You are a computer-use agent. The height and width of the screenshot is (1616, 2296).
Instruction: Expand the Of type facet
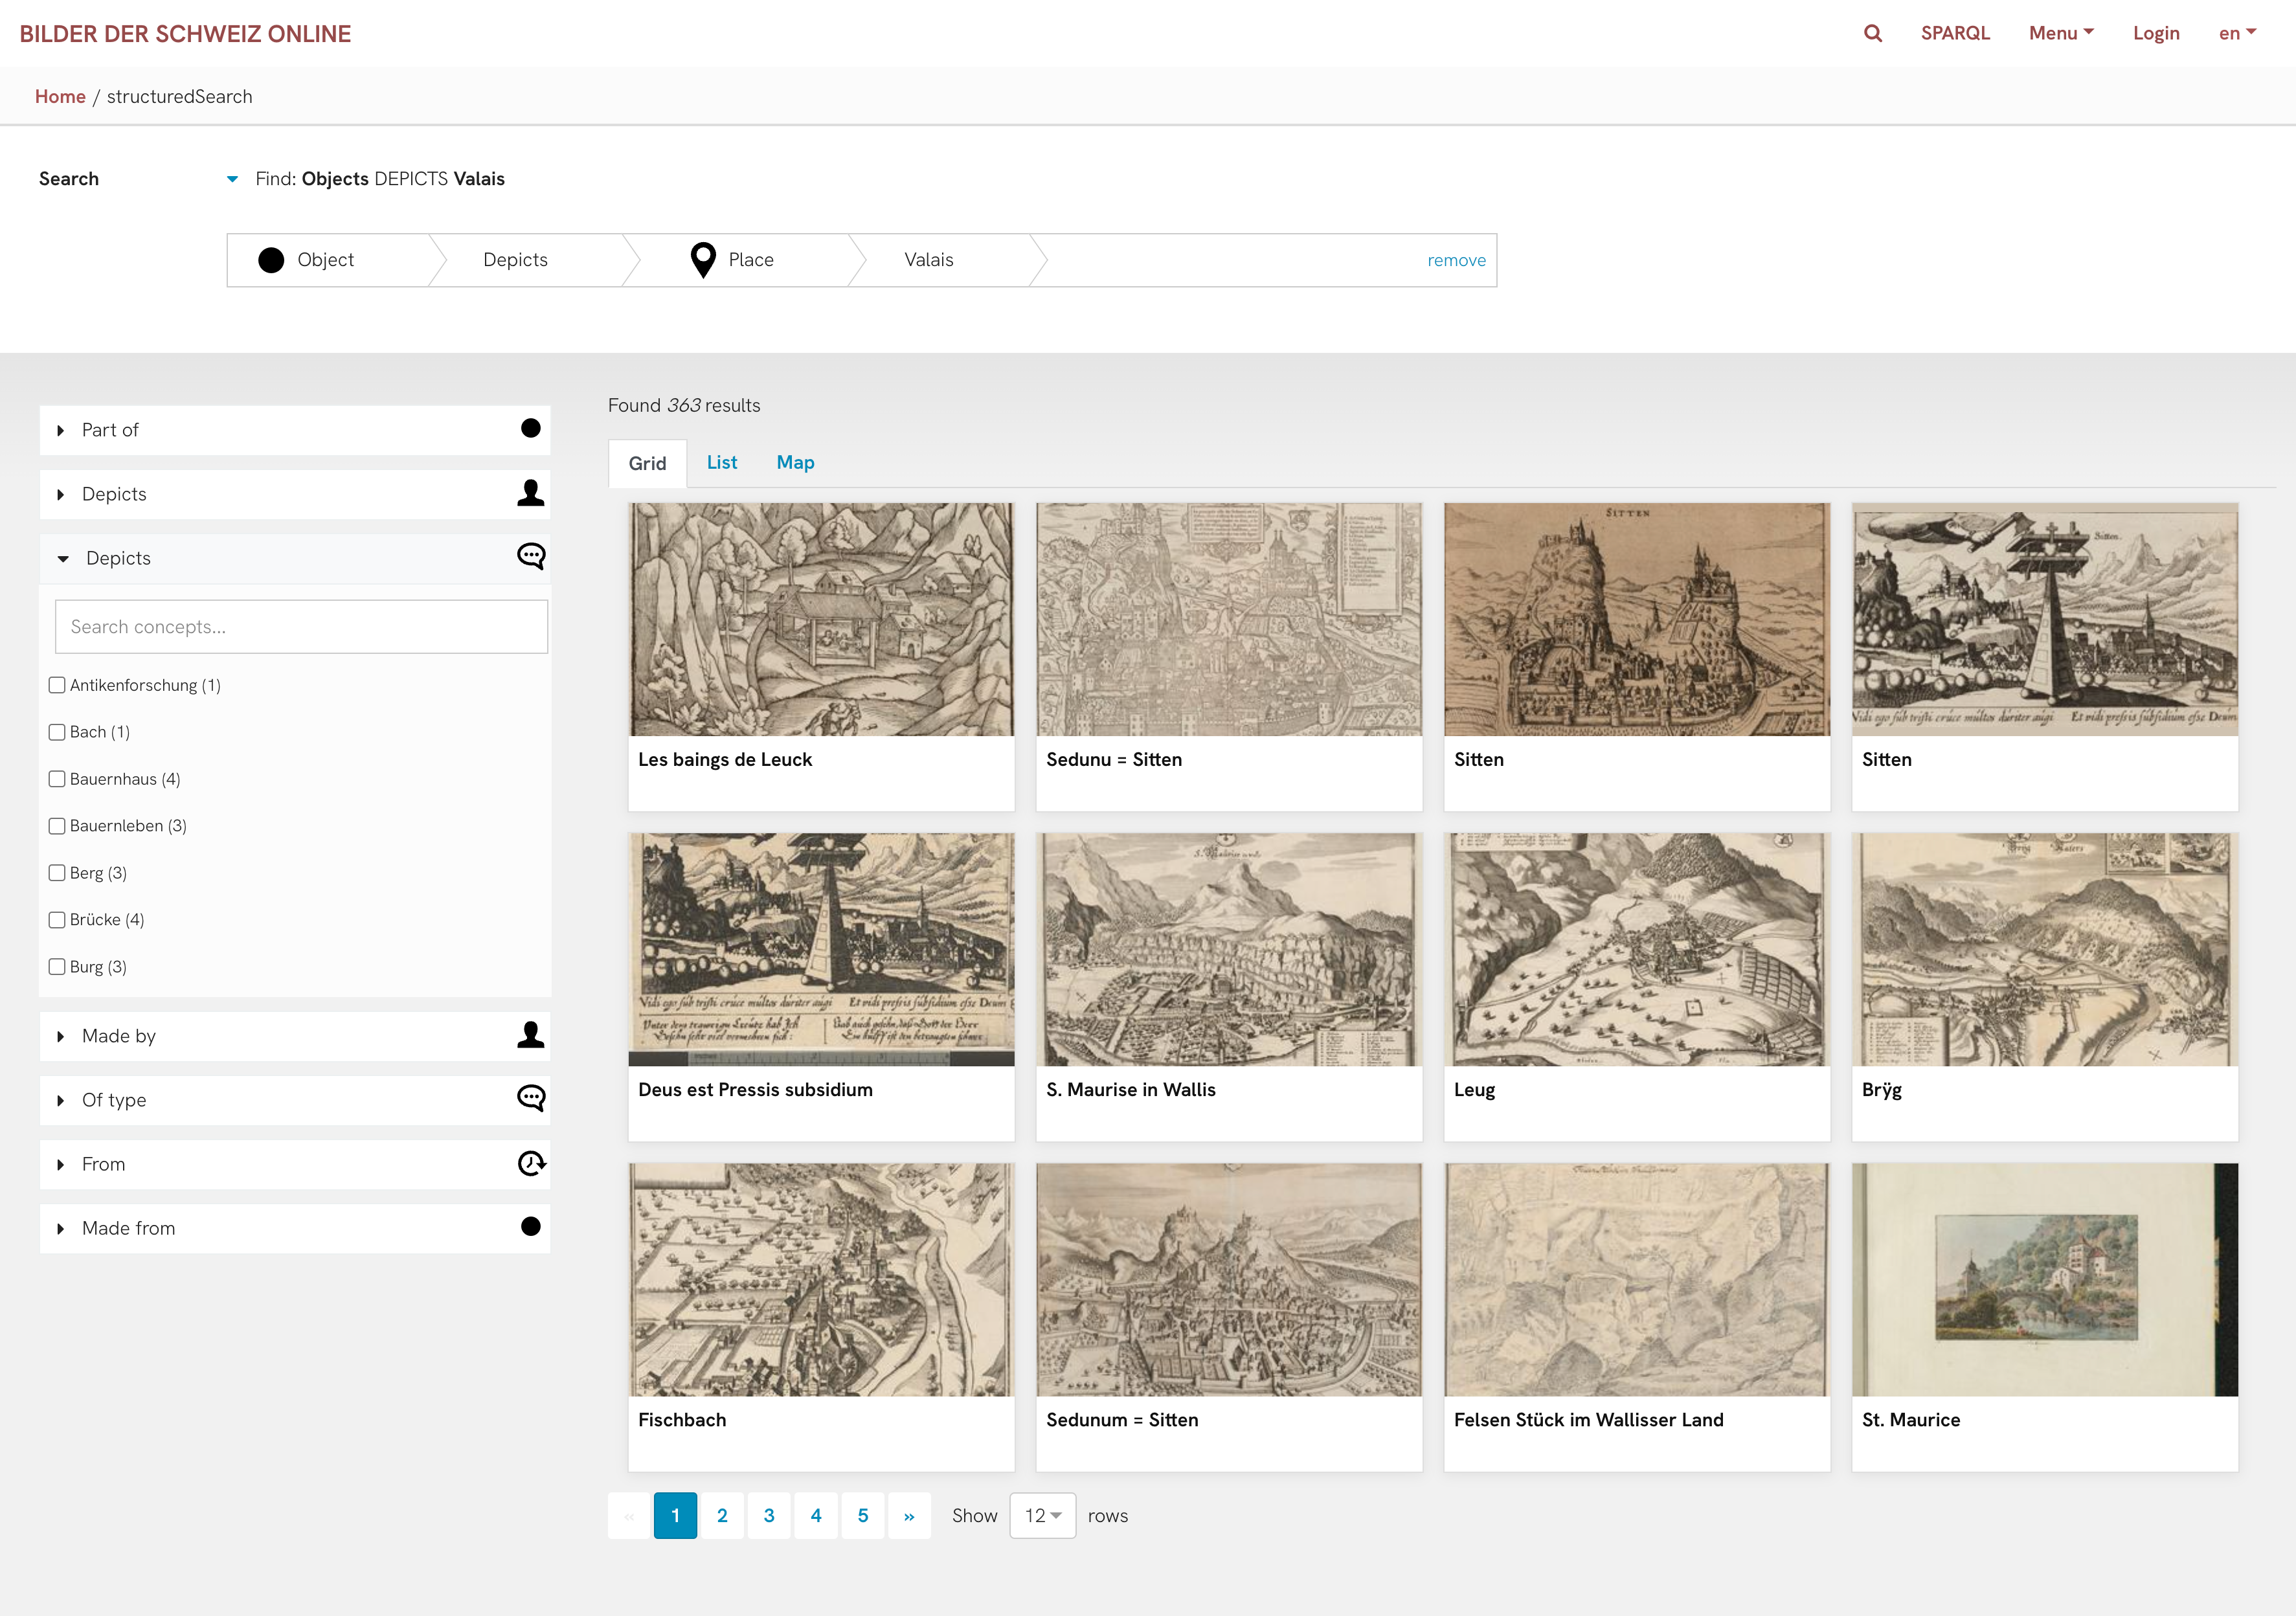click(295, 1100)
